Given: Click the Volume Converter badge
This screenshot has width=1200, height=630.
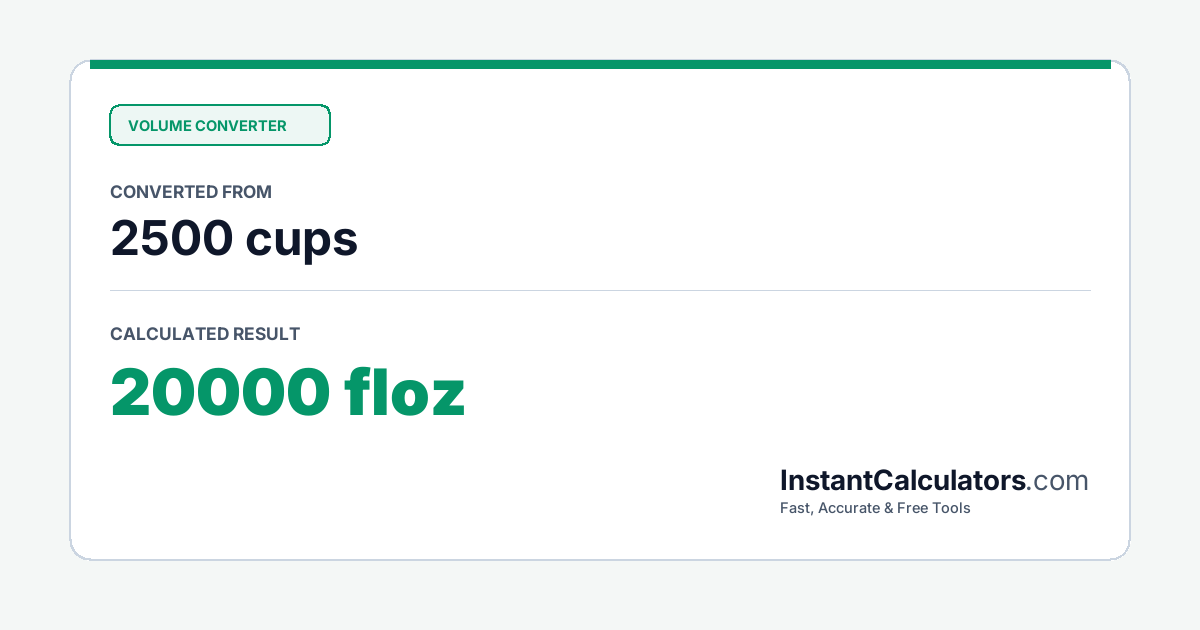Looking at the screenshot, I should coord(219,125).
